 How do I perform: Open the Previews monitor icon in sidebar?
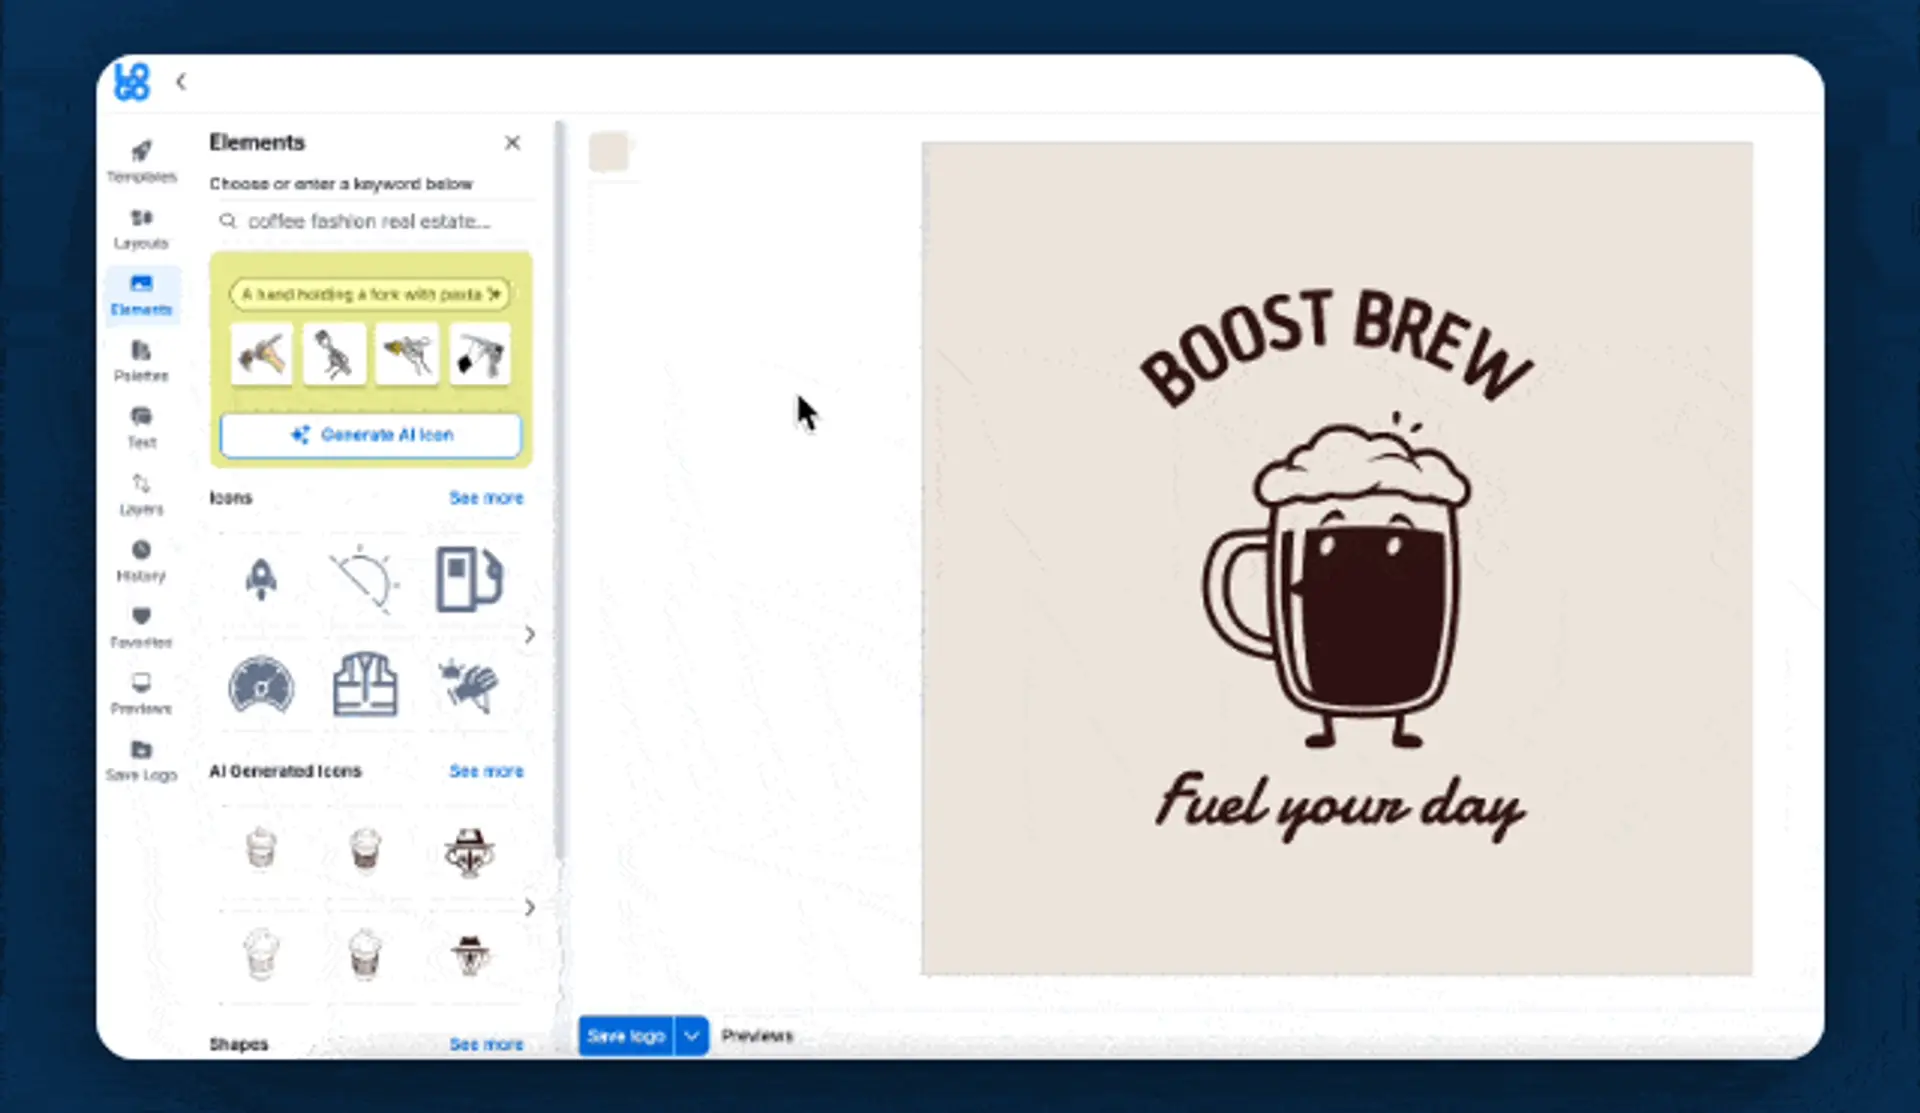click(x=141, y=683)
